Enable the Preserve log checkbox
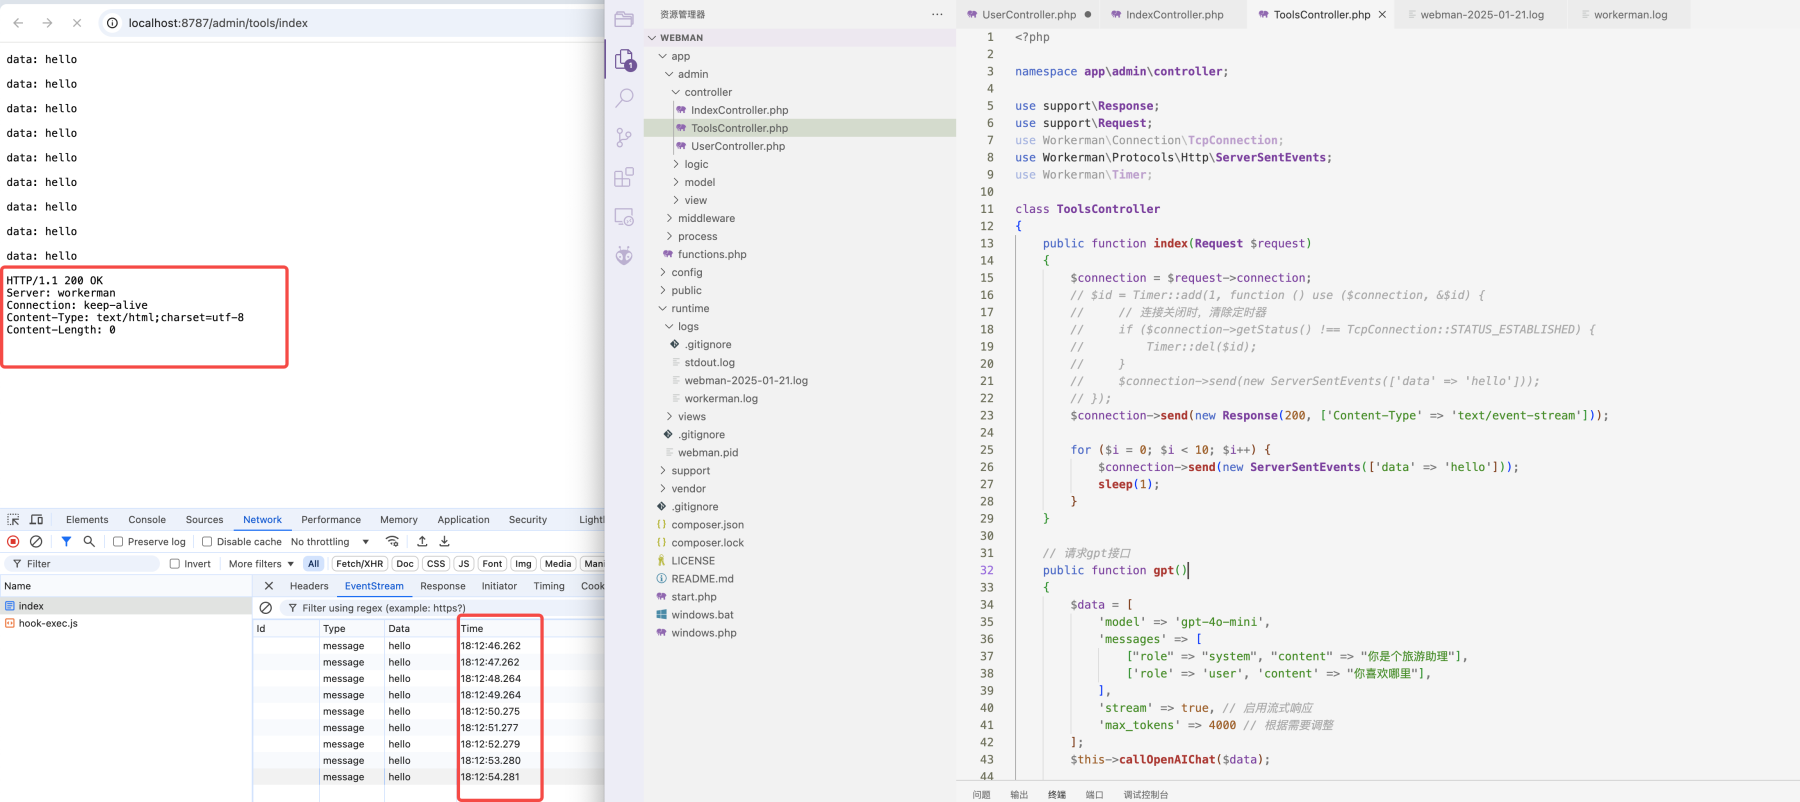 pos(118,542)
